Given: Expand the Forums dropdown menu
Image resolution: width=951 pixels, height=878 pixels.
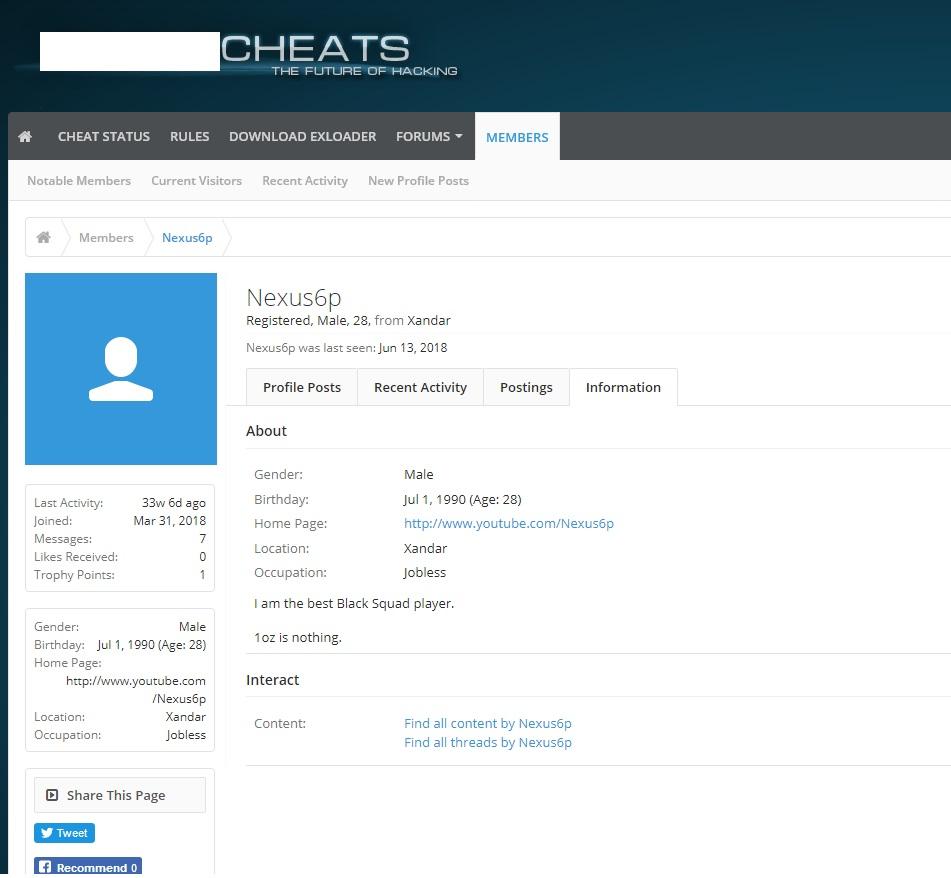Looking at the screenshot, I should point(429,137).
